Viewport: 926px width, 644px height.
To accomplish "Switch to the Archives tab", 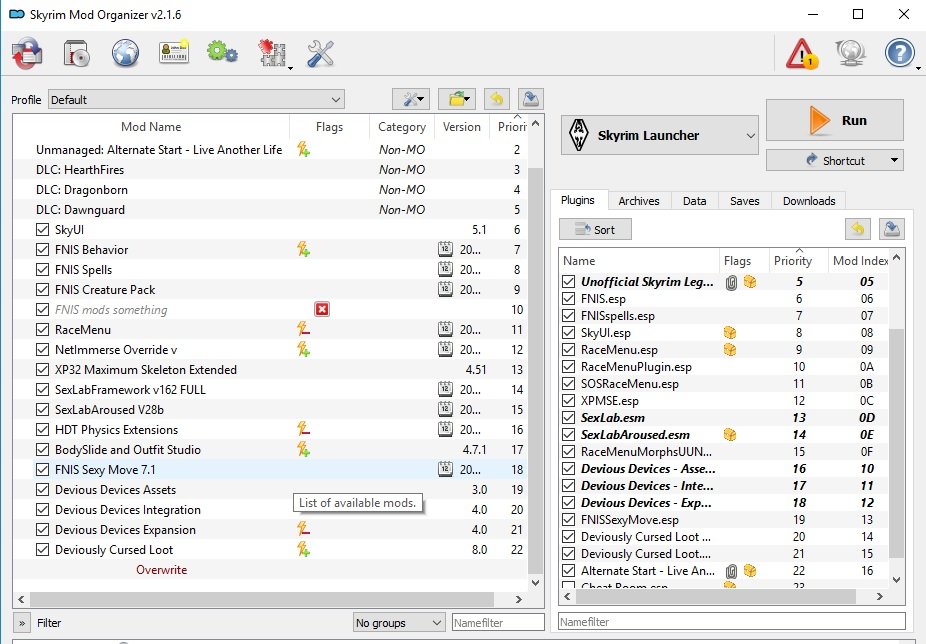I will pos(638,201).
